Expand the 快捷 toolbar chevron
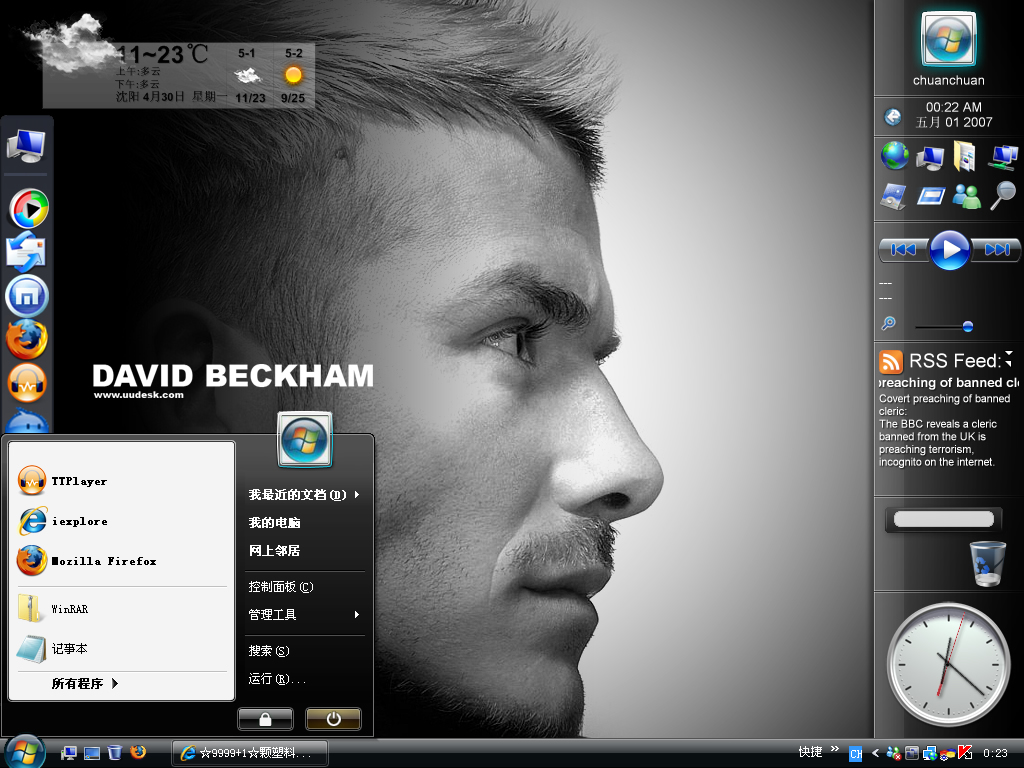Viewport: 1024px width, 768px height. [x=835, y=748]
